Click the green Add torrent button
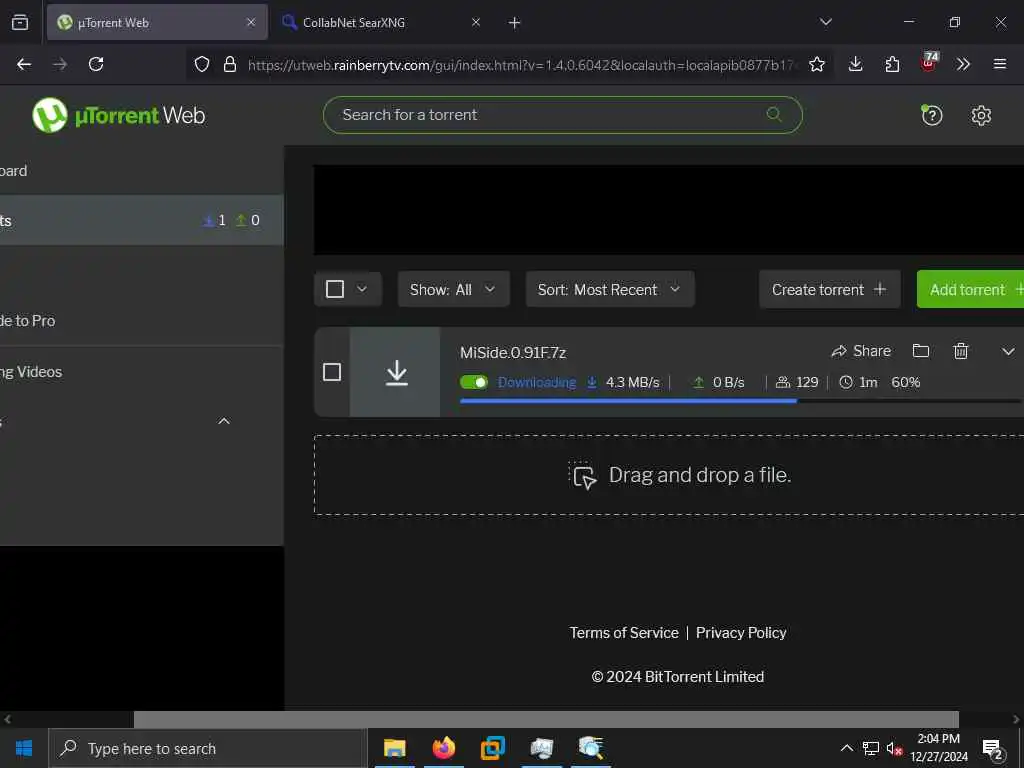The width and height of the screenshot is (1024, 768). (x=970, y=289)
